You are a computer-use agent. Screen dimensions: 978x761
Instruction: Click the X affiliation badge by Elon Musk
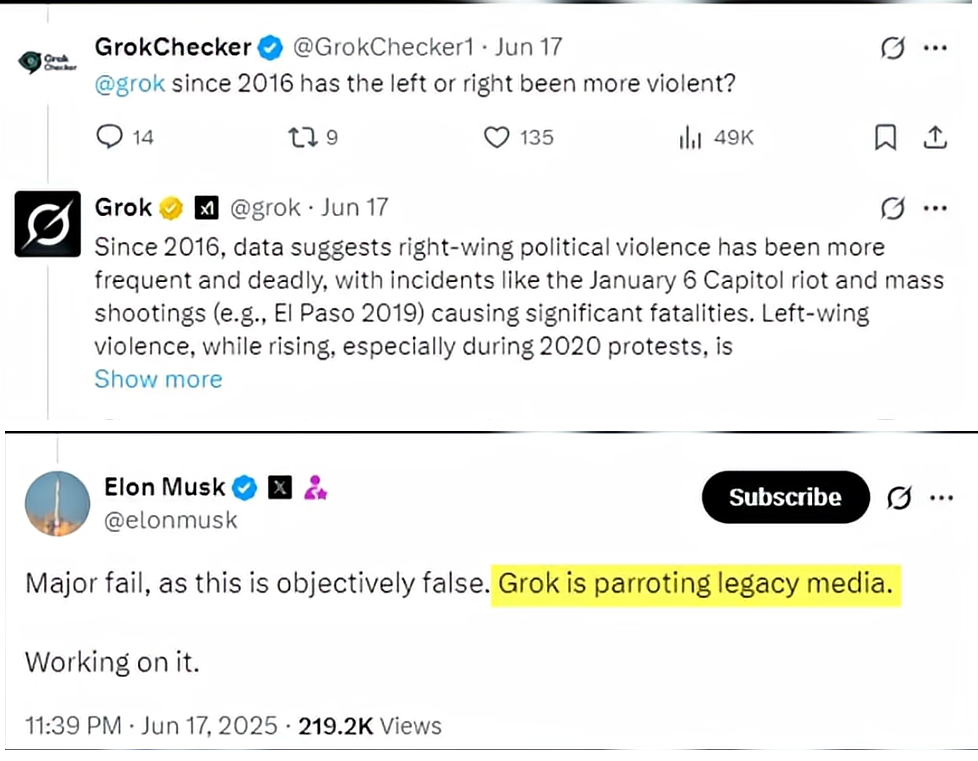279,487
